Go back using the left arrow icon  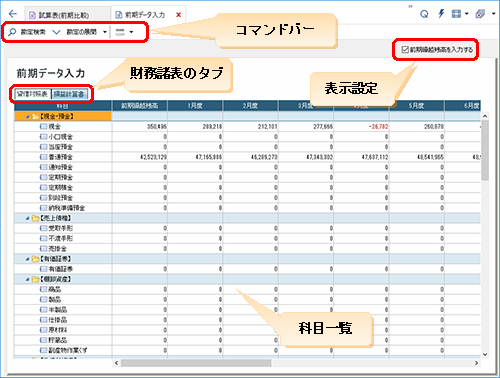click(13, 14)
